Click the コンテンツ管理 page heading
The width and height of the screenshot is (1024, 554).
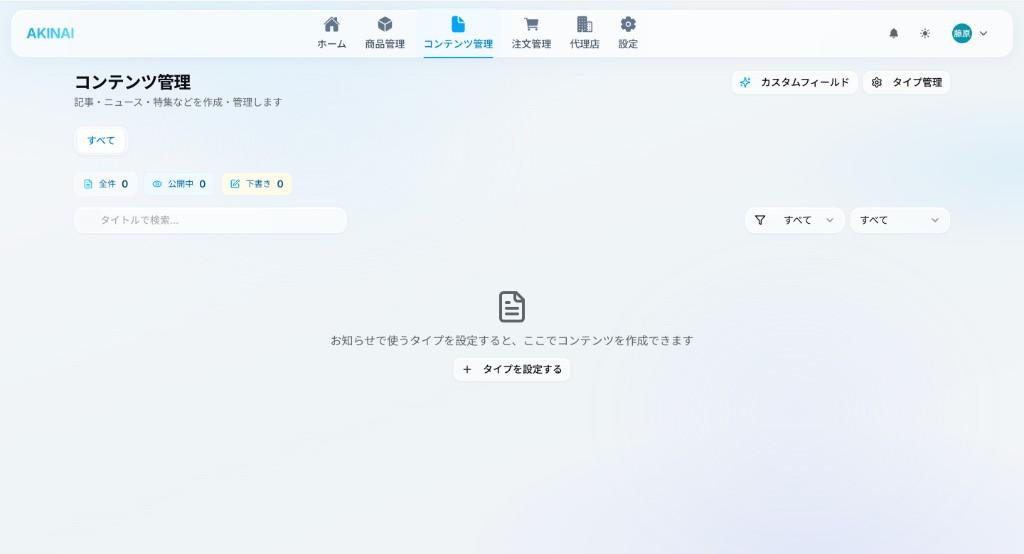133,82
